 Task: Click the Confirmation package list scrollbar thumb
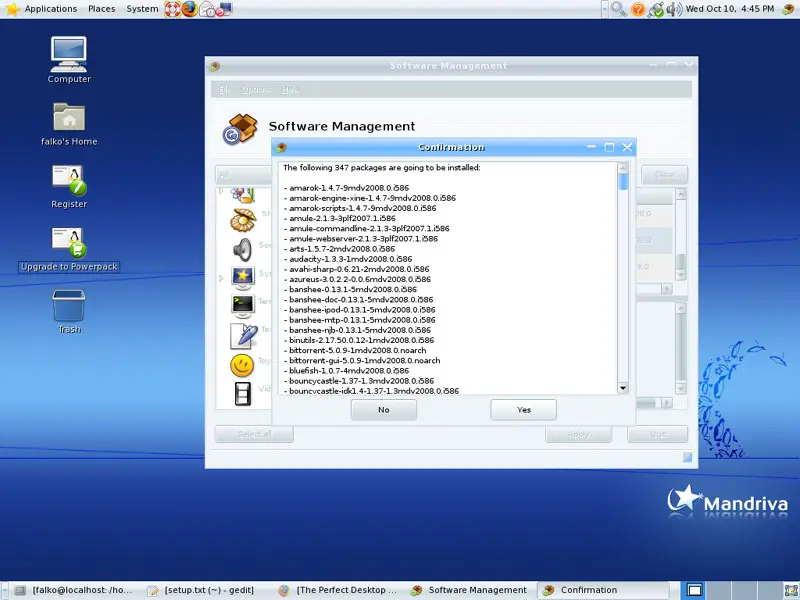(622, 182)
